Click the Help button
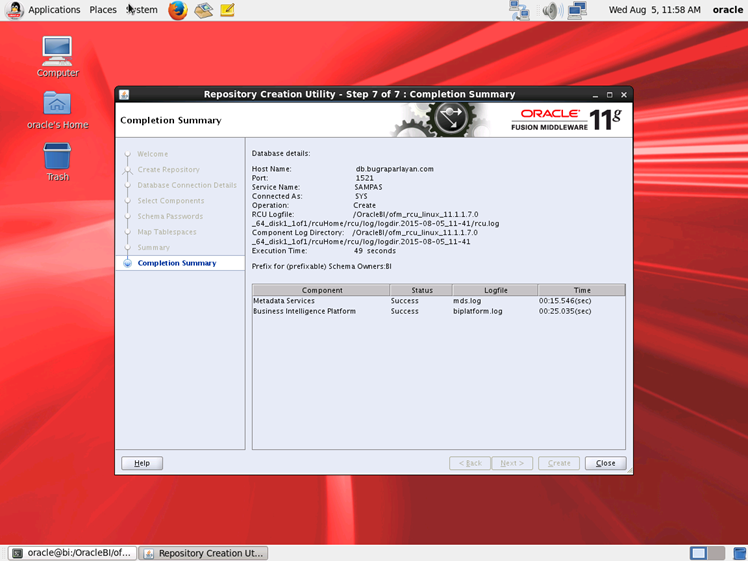 point(142,463)
